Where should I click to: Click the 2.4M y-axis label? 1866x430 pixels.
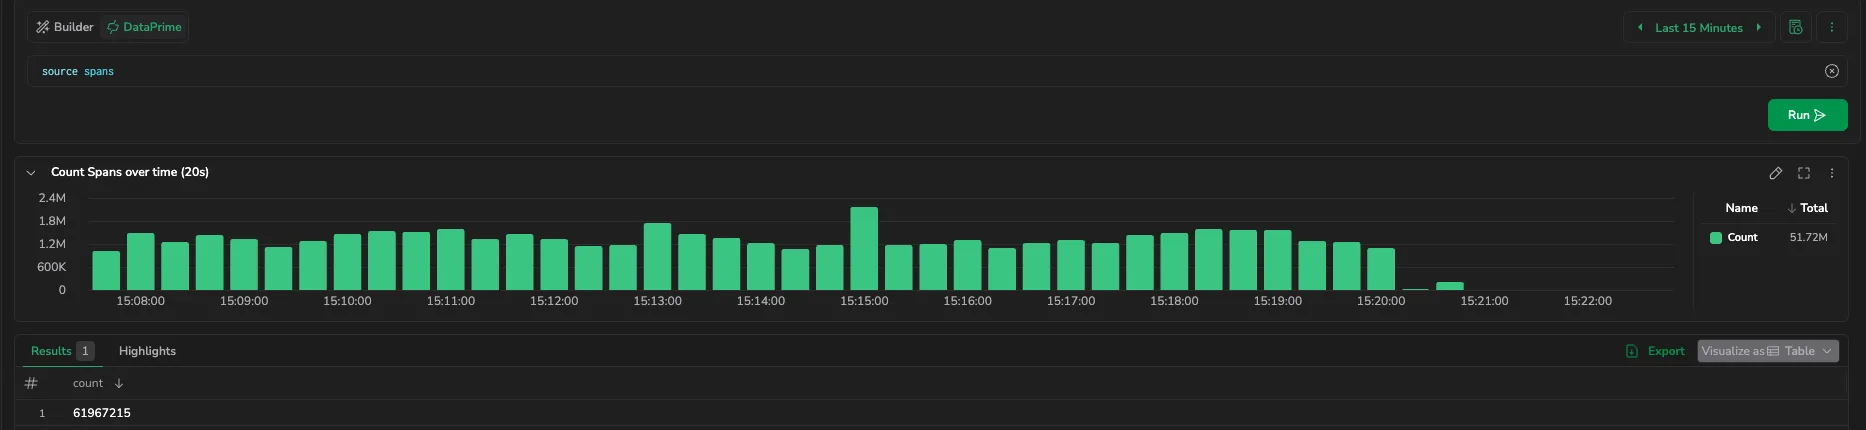tap(52, 198)
